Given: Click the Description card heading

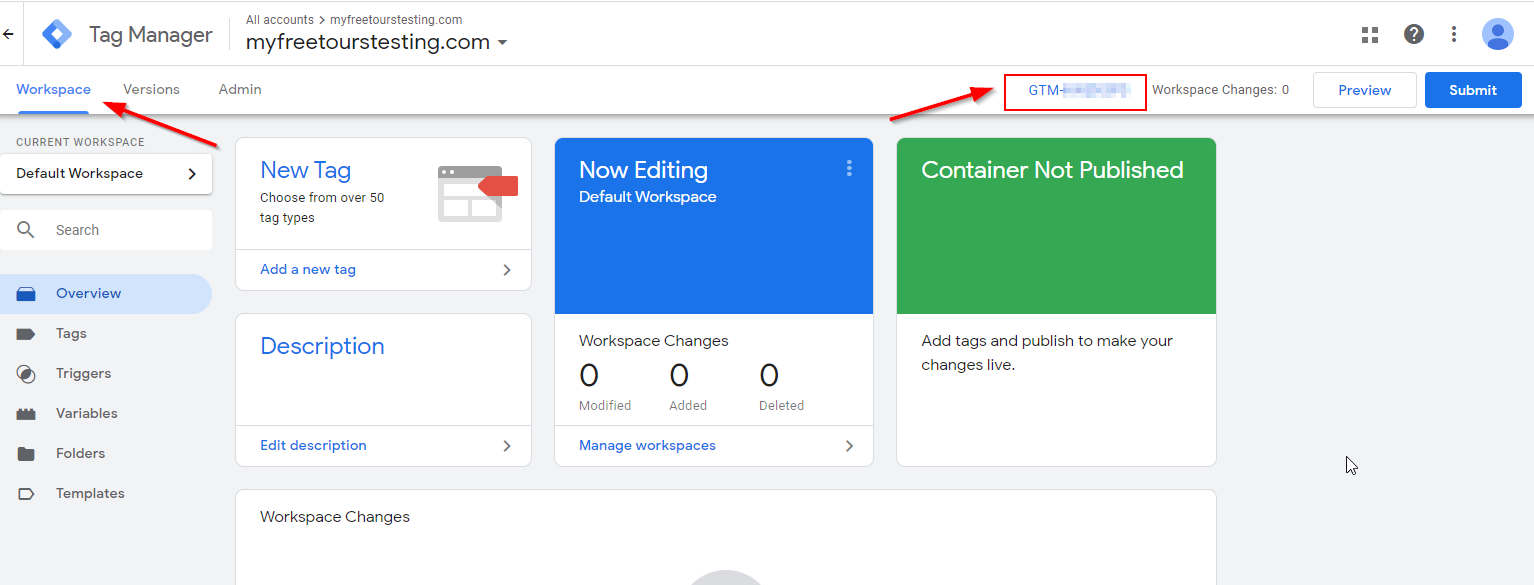Looking at the screenshot, I should click(322, 346).
